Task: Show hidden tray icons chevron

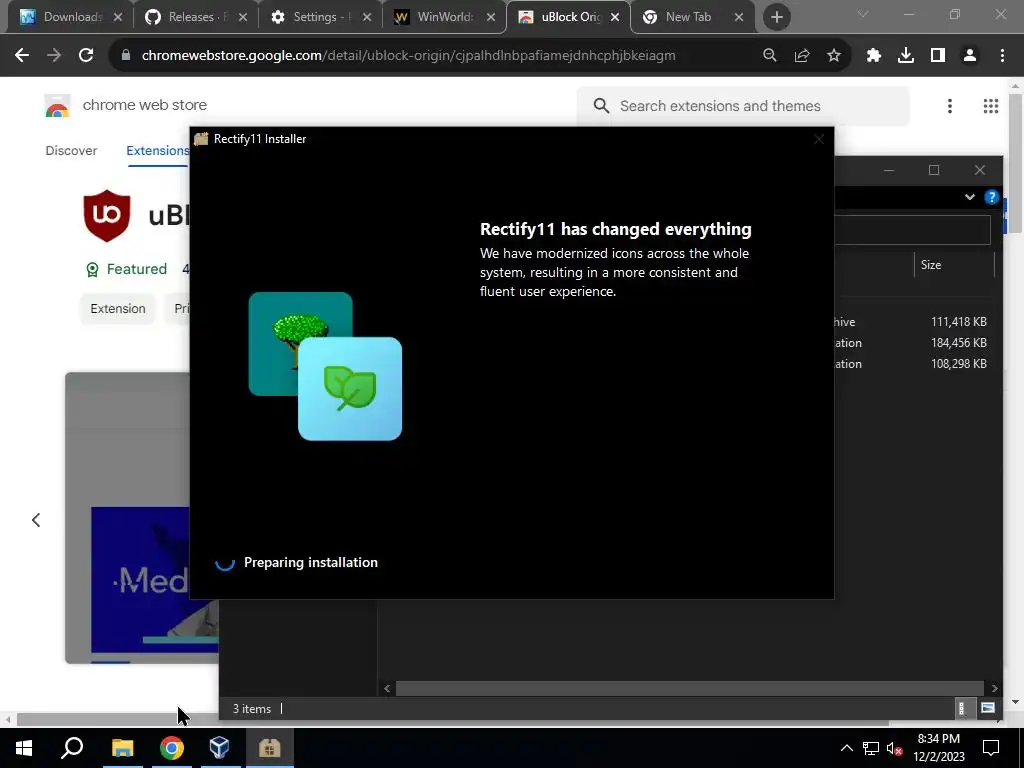Action: (846, 748)
